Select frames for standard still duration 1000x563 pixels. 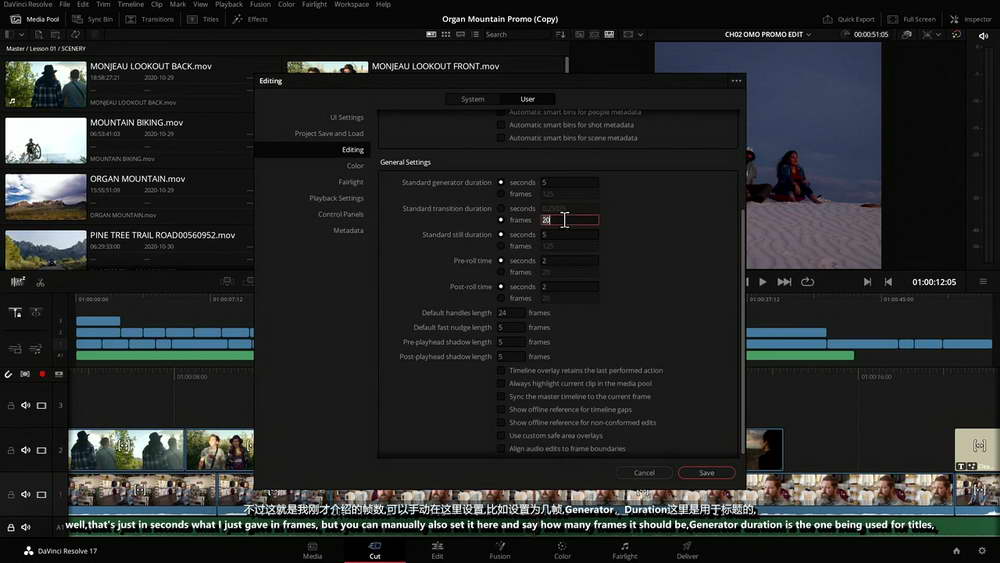501,246
